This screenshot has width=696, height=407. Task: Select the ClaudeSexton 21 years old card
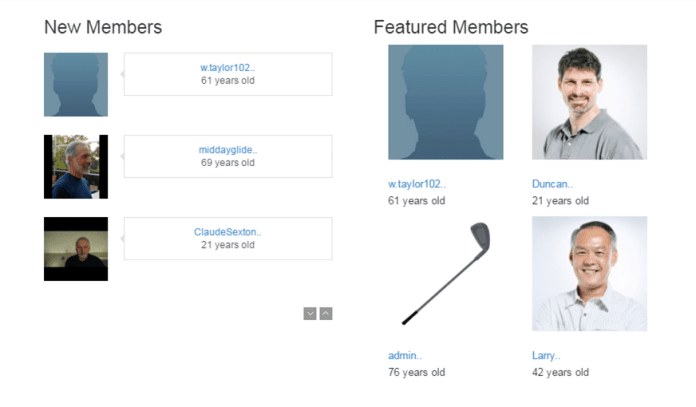228,238
